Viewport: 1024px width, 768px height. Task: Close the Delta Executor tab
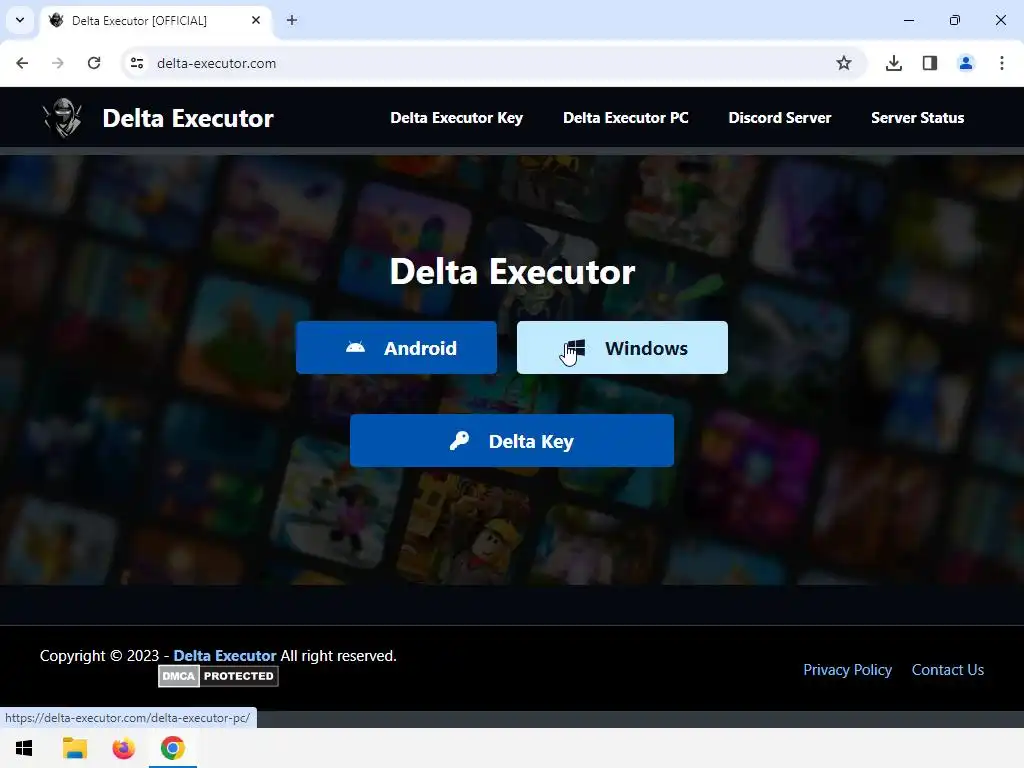point(256,20)
